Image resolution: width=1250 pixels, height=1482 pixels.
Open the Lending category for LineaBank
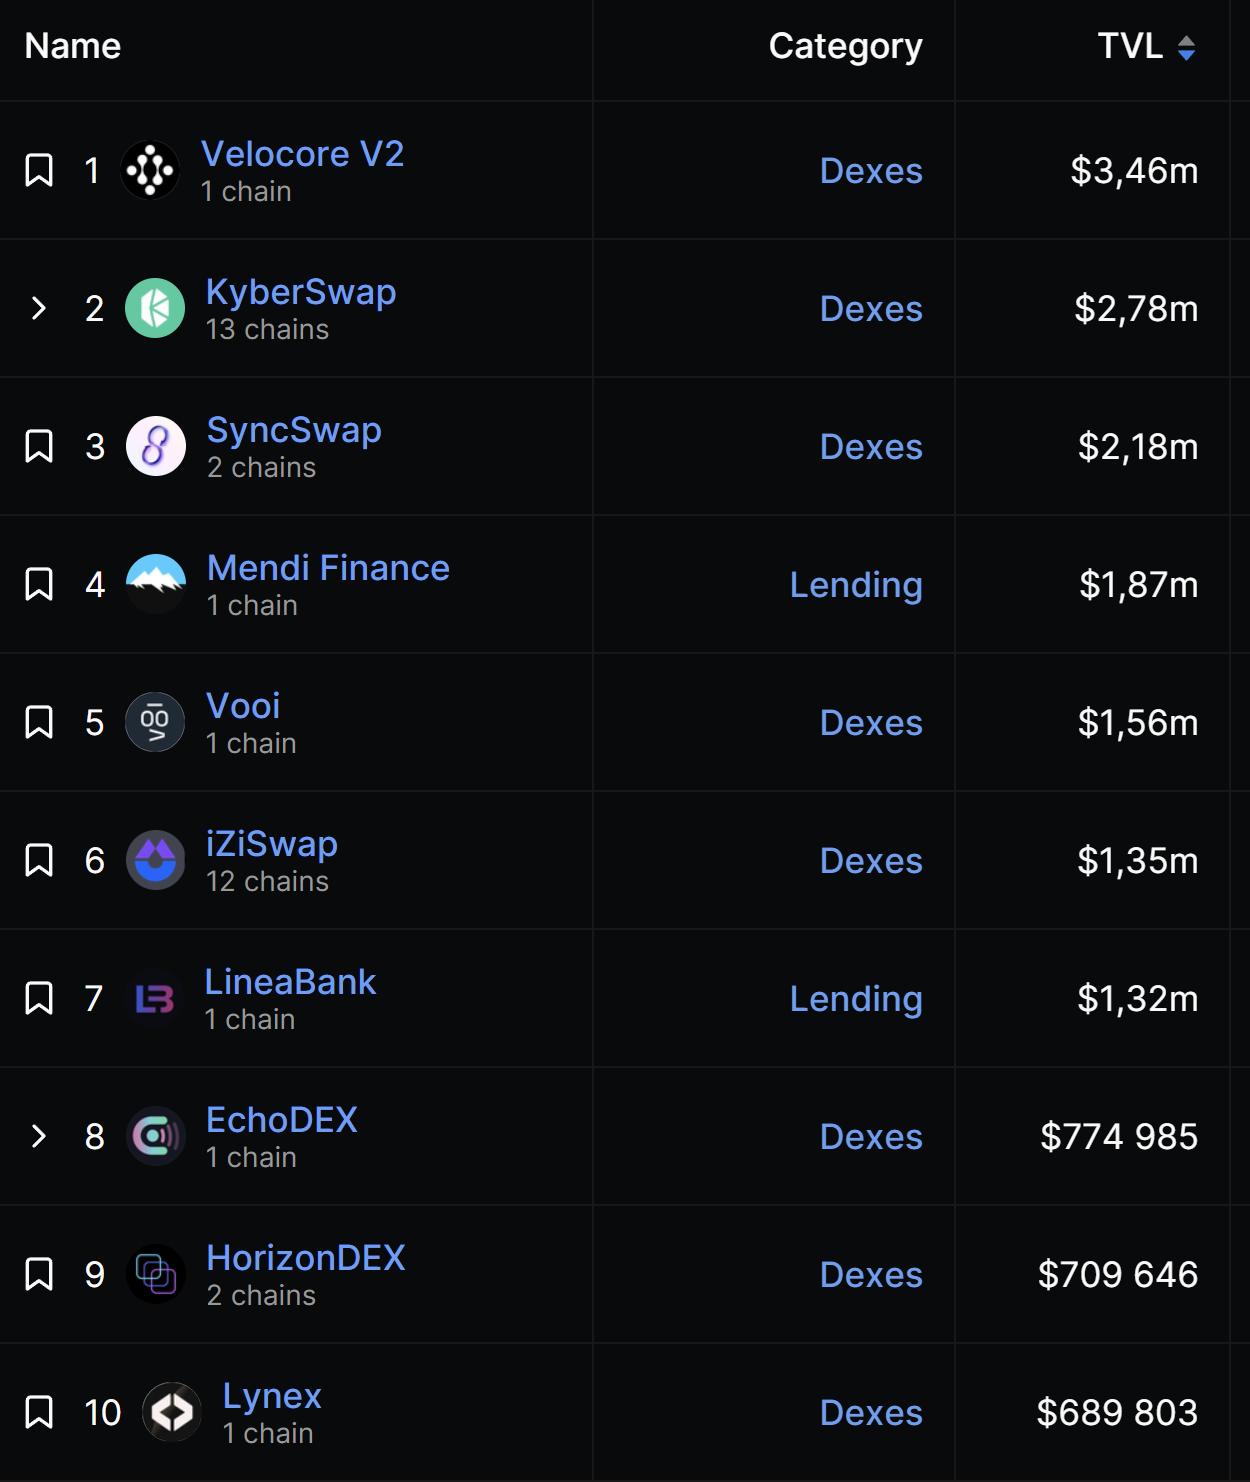point(856,999)
